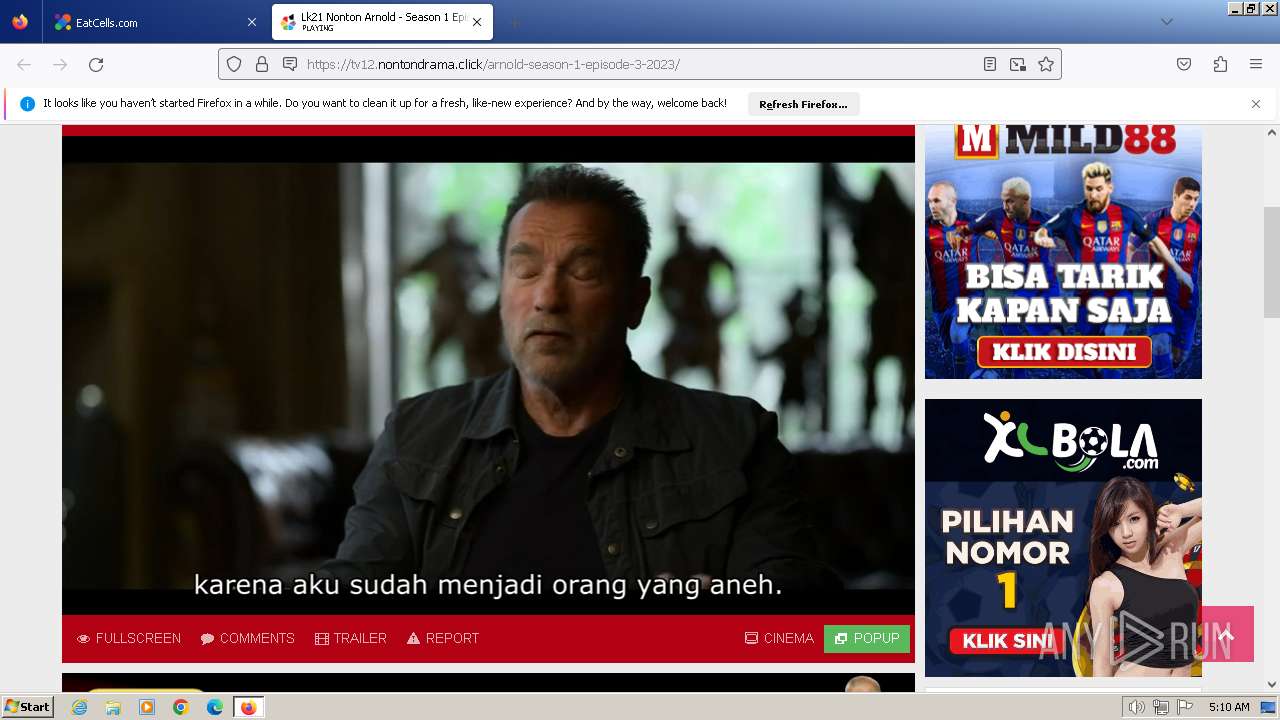Open the site permissions icon in address bar
Image resolution: width=1280 pixels, height=720 pixels.
pos(290,64)
